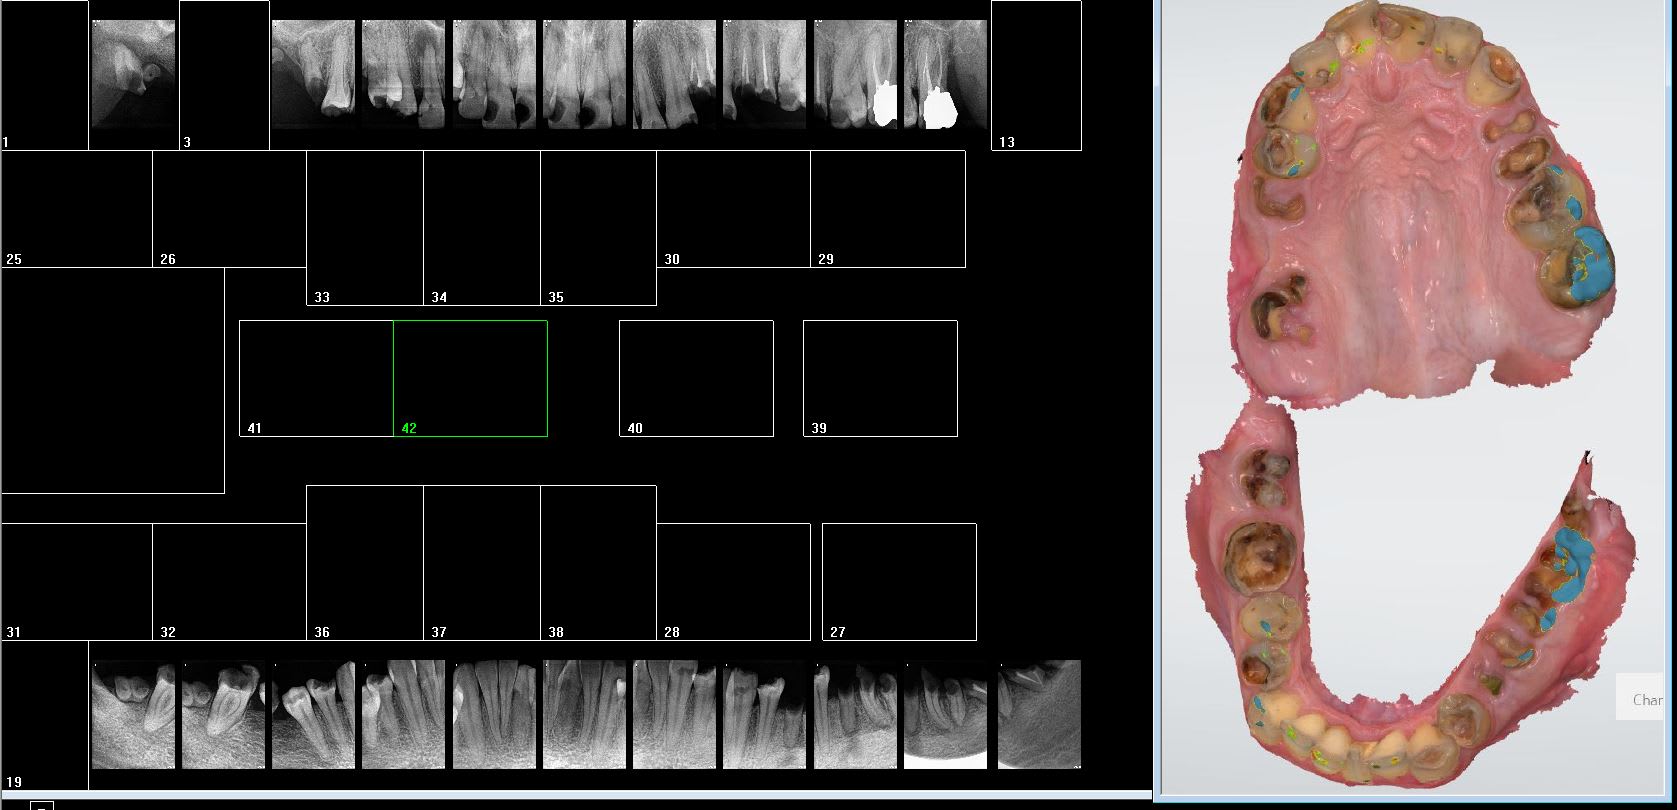Select empty image slot 31

[77, 581]
